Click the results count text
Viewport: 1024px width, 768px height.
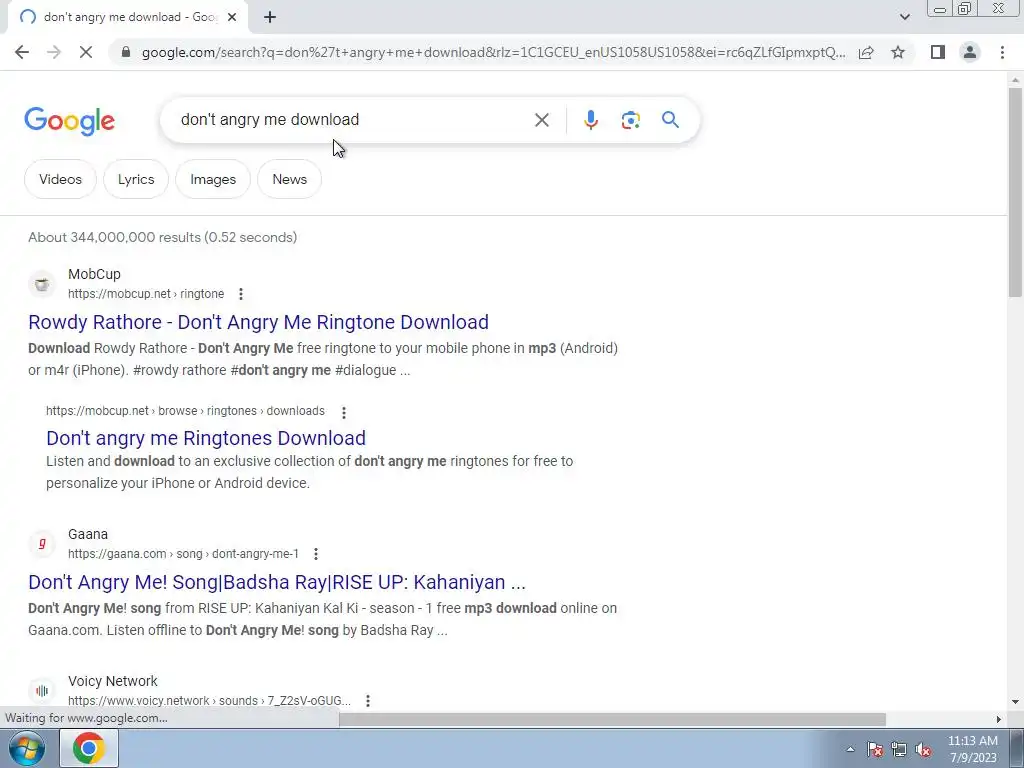click(163, 237)
